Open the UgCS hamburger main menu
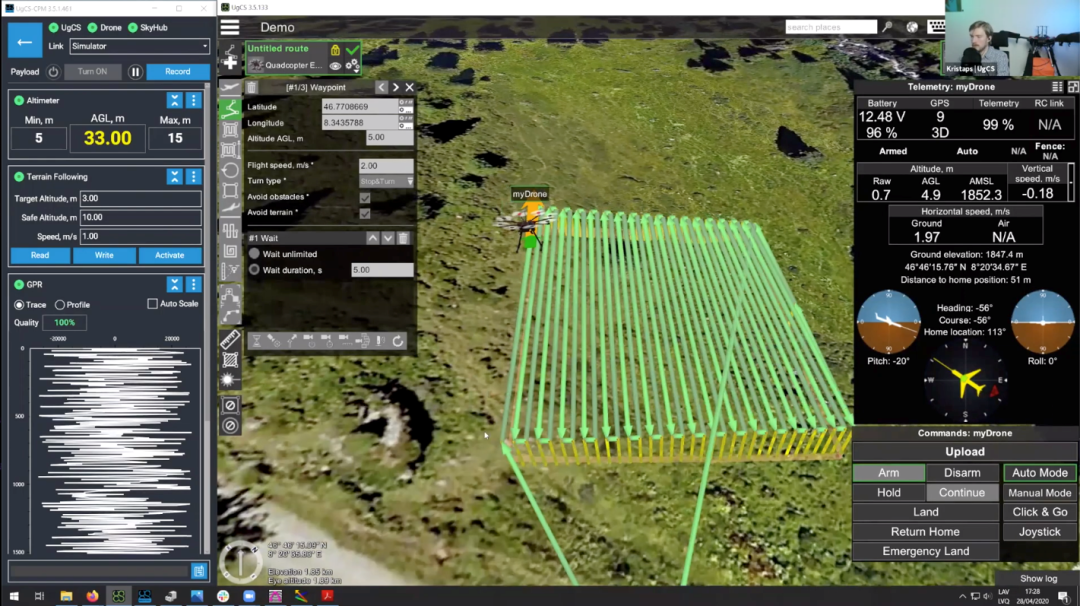1080x606 pixels. click(x=230, y=28)
